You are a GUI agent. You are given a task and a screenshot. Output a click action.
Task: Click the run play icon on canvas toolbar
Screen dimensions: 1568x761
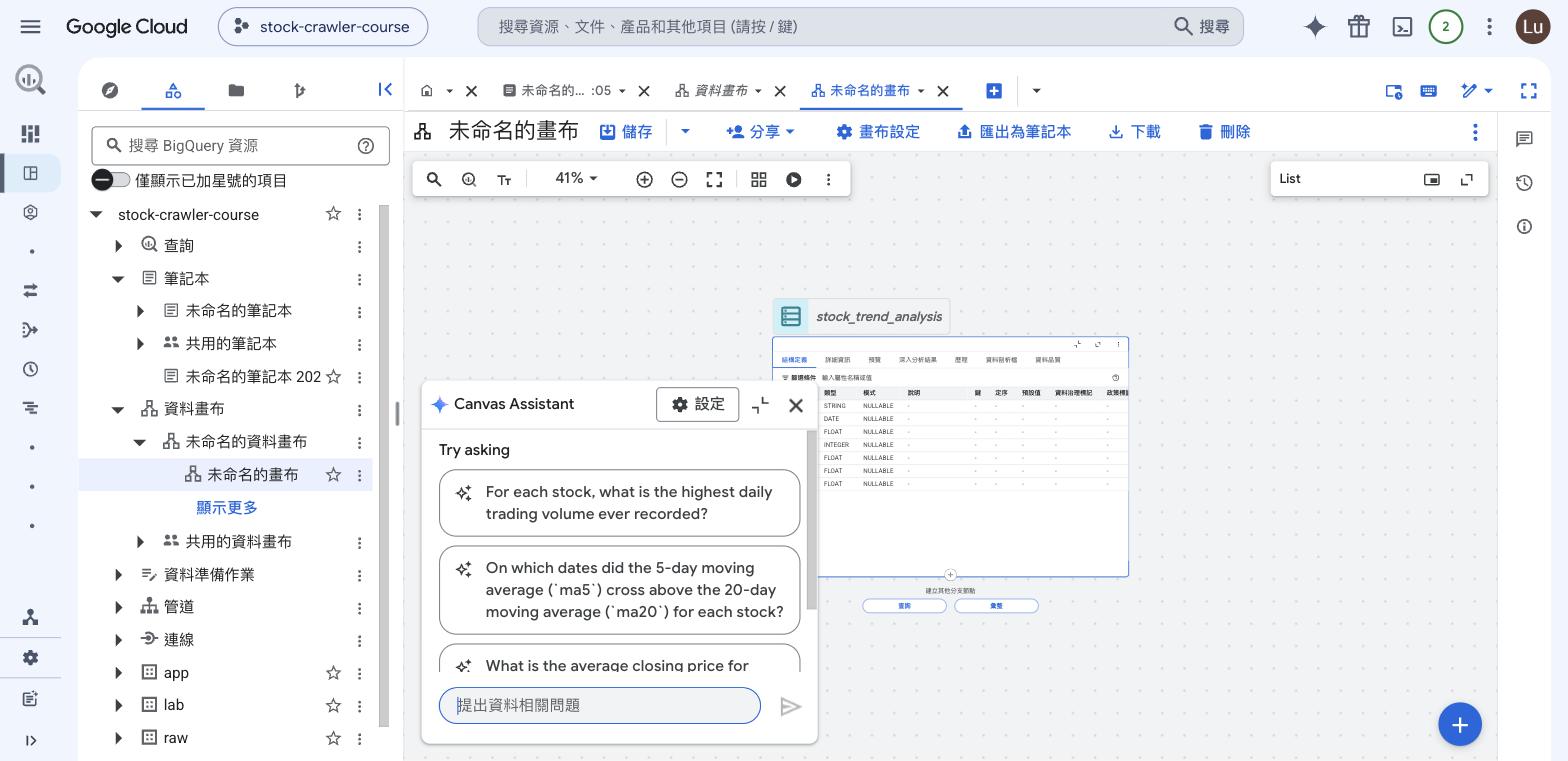coord(793,179)
